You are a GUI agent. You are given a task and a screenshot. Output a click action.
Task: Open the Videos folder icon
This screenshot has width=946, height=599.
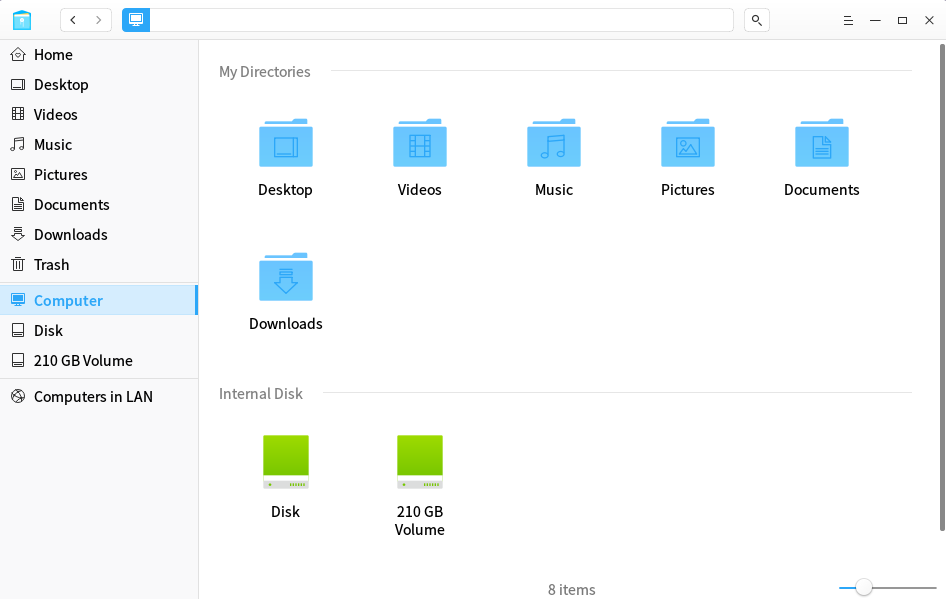tap(419, 144)
